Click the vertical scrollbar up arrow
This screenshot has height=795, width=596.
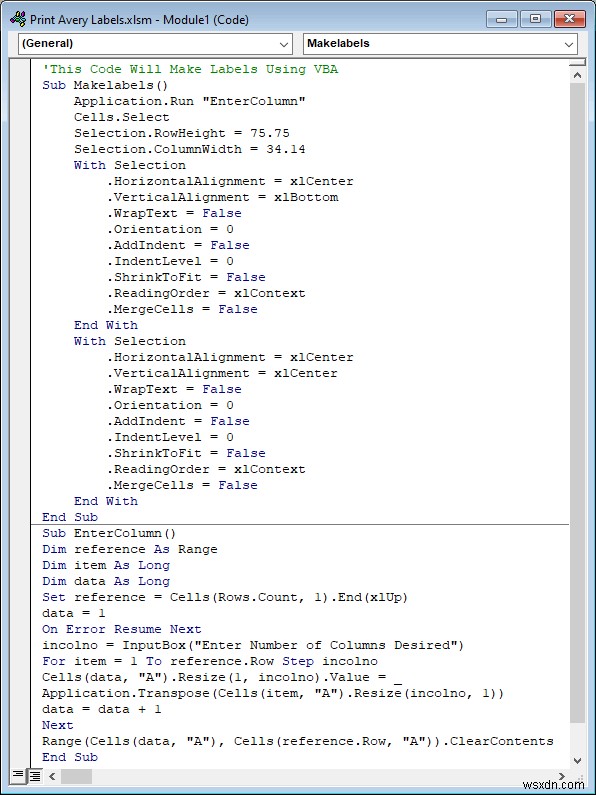coord(577,76)
